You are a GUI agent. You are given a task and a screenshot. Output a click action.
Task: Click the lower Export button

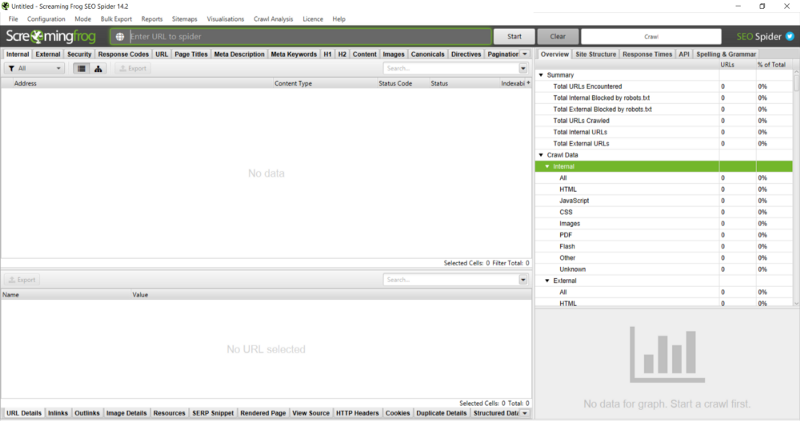click(22, 280)
